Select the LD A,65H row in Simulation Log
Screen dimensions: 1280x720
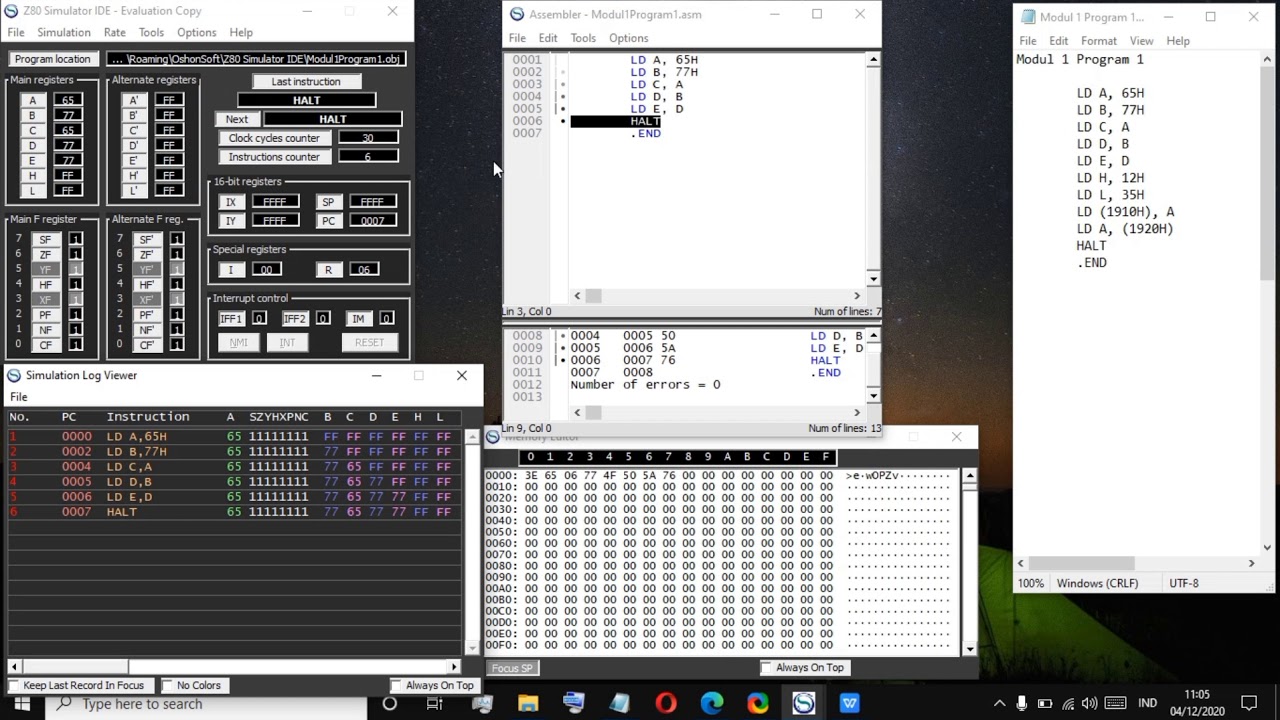click(x=234, y=437)
